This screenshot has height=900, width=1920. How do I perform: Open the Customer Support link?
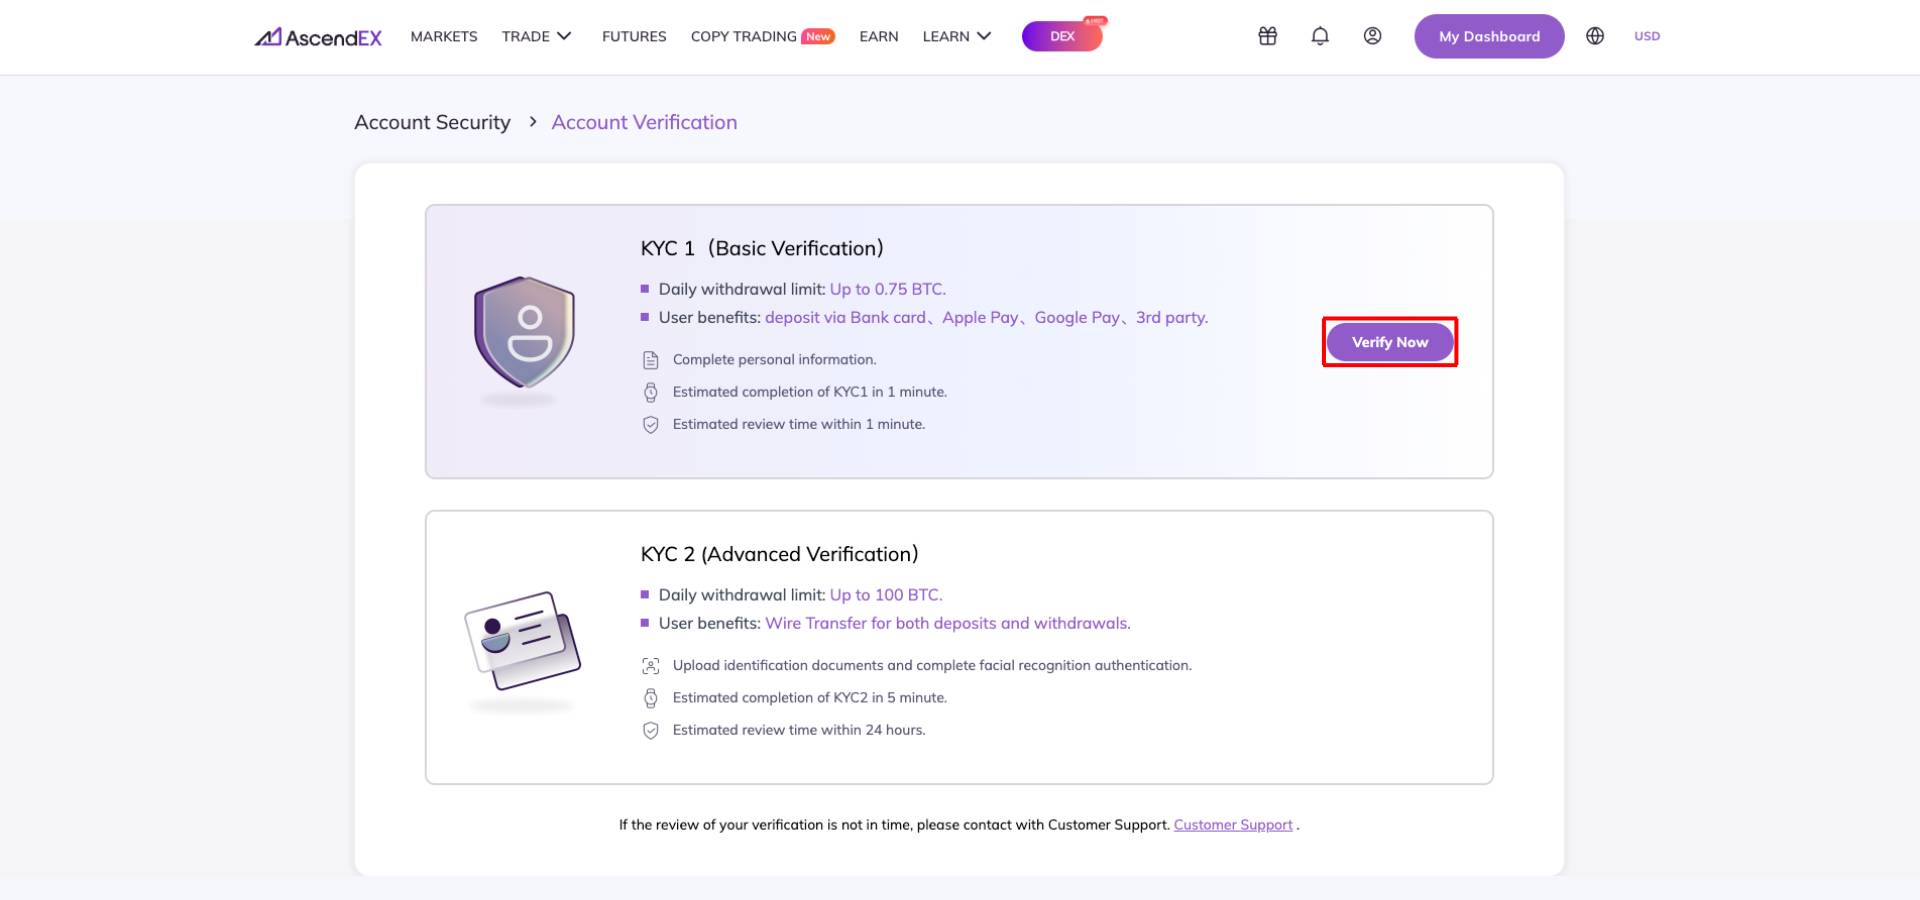pyautogui.click(x=1232, y=825)
